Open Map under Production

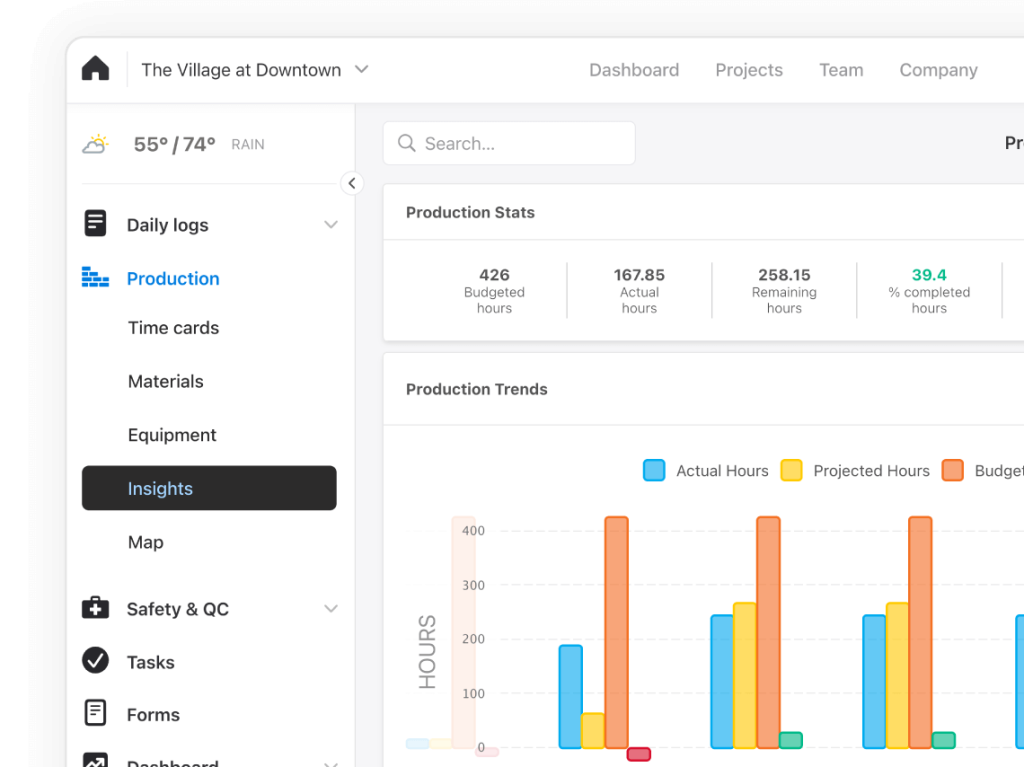(x=146, y=542)
